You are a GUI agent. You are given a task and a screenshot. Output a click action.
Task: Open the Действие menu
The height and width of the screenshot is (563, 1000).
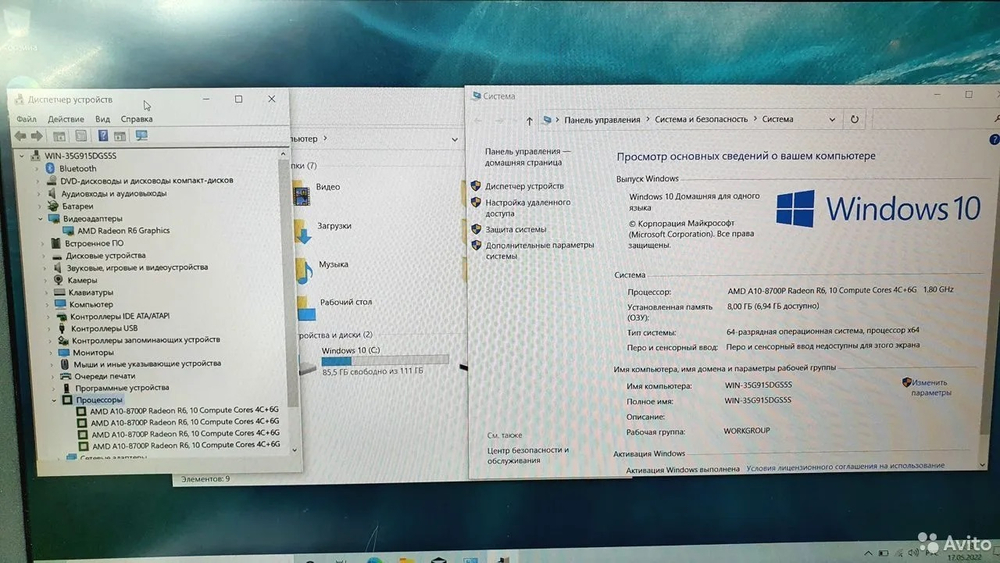tap(66, 119)
